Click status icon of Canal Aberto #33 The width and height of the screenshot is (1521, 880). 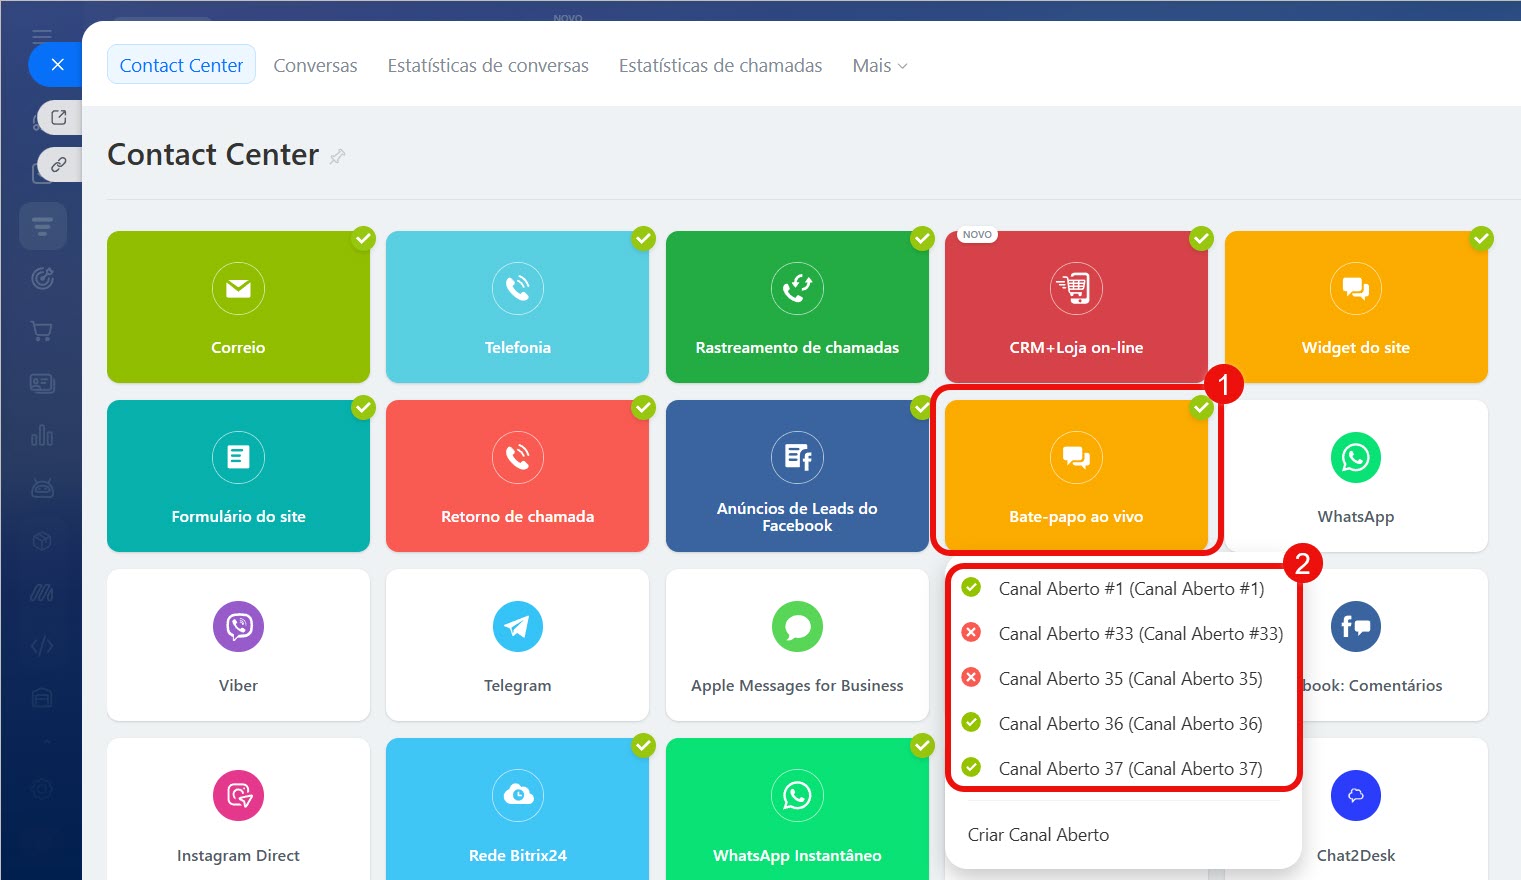[x=971, y=633]
